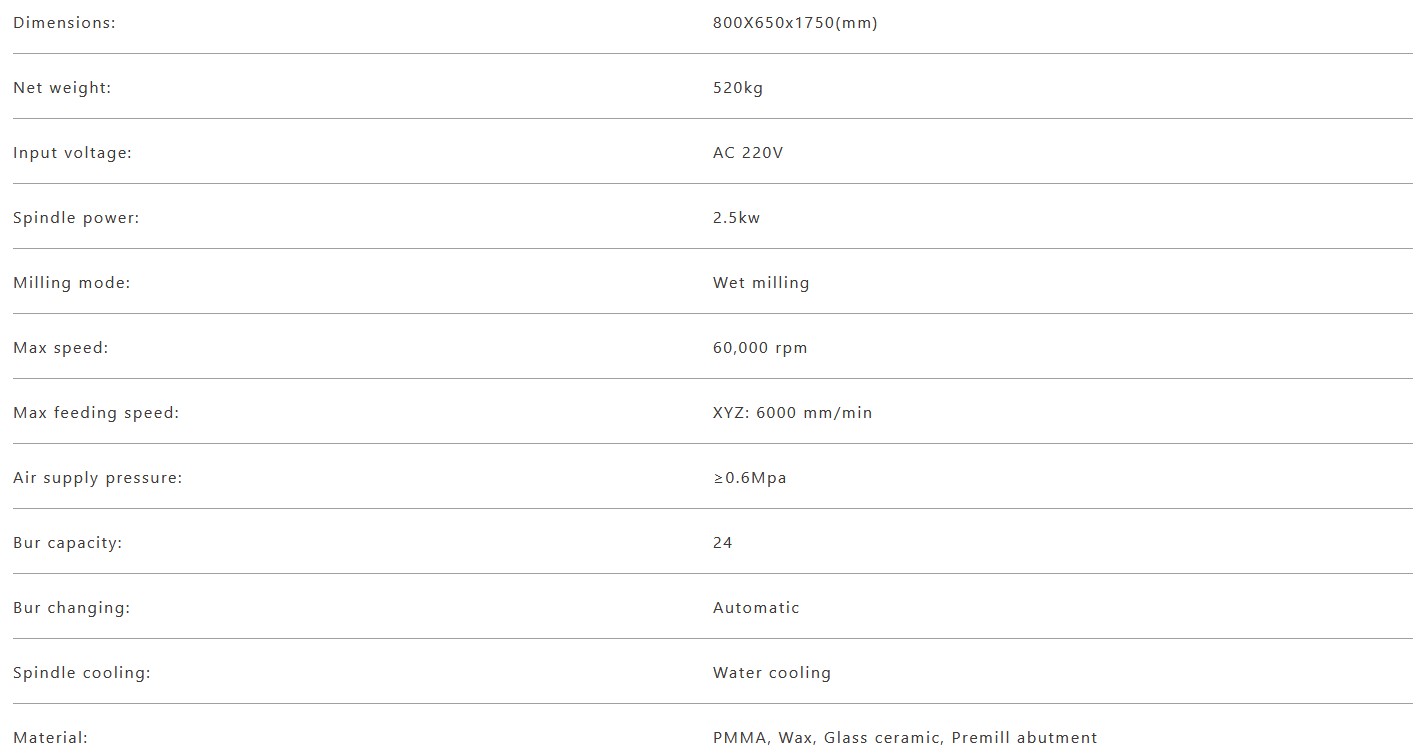The width and height of the screenshot is (1427, 754).
Task: Click the Input voltage label
Action: click(x=72, y=153)
